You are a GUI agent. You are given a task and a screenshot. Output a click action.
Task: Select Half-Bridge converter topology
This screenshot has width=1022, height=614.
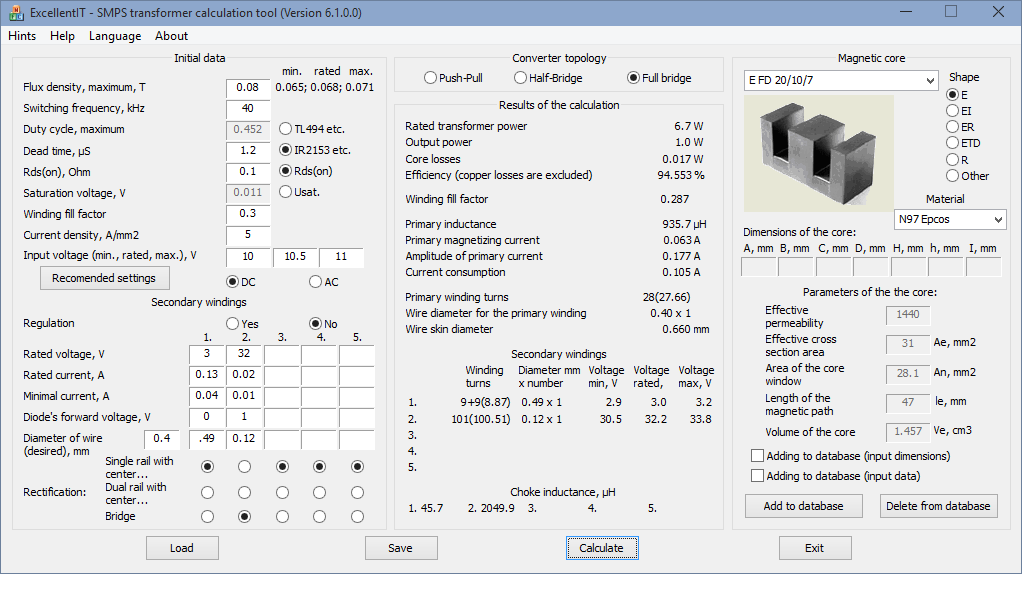tap(521, 78)
